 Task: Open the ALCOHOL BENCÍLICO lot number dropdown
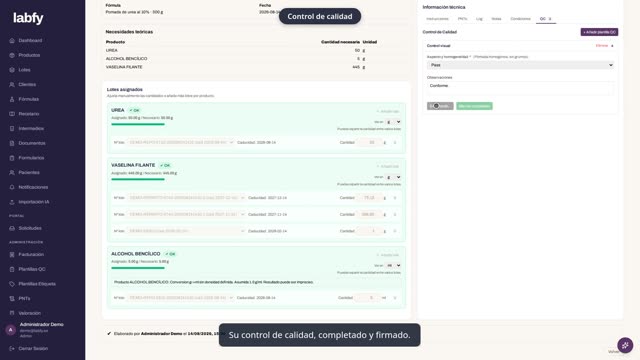[181, 298]
